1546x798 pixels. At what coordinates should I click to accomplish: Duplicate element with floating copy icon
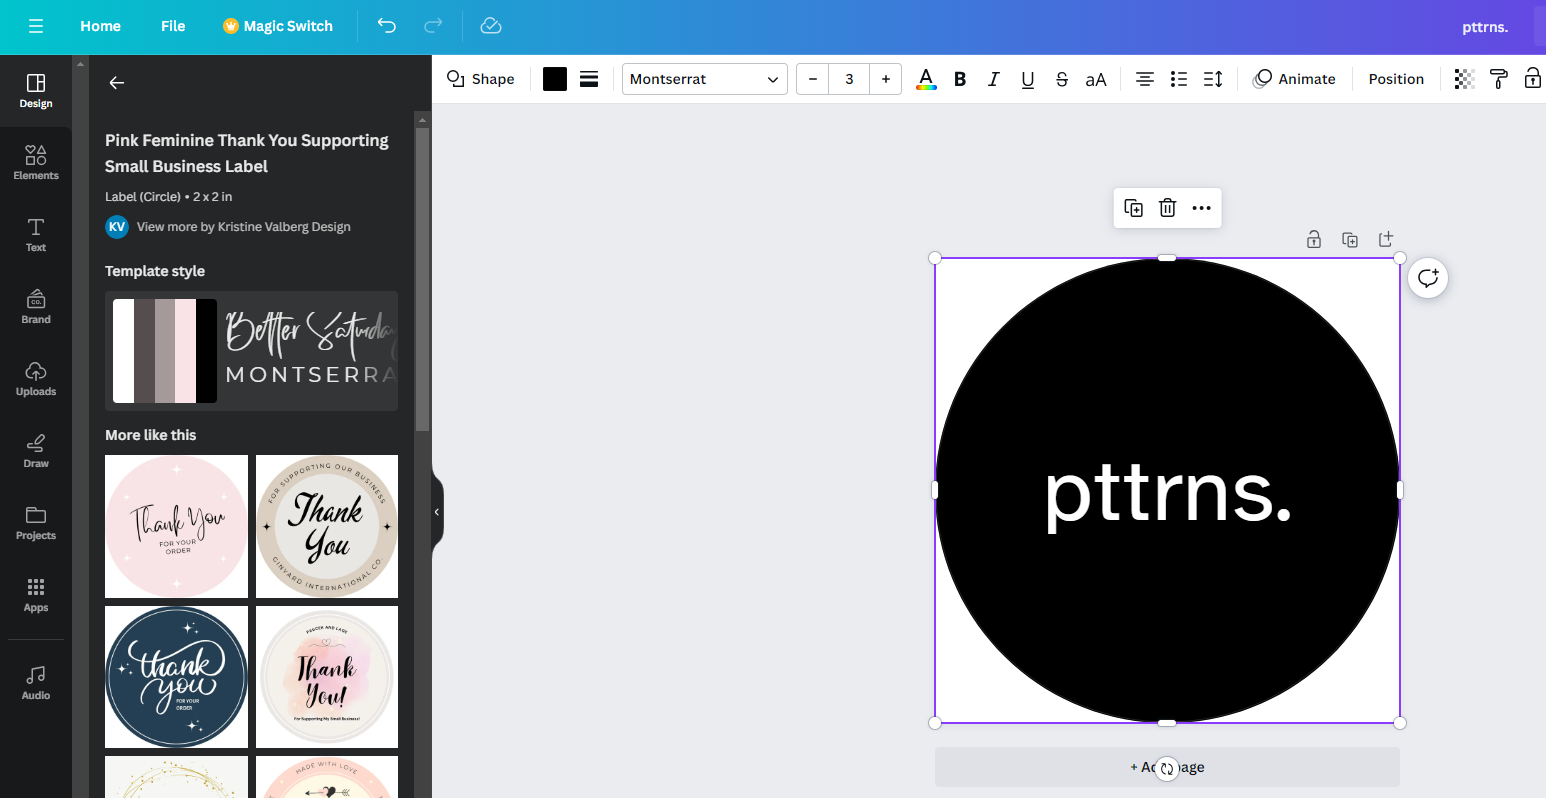click(1134, 208)
